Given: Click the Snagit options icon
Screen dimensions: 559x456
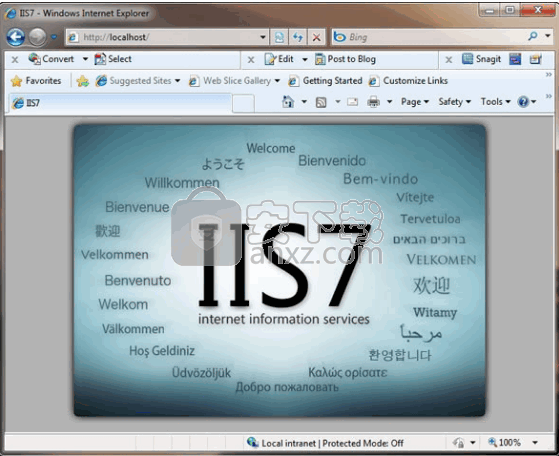Looking at the screenshot, I should point(535,59).
